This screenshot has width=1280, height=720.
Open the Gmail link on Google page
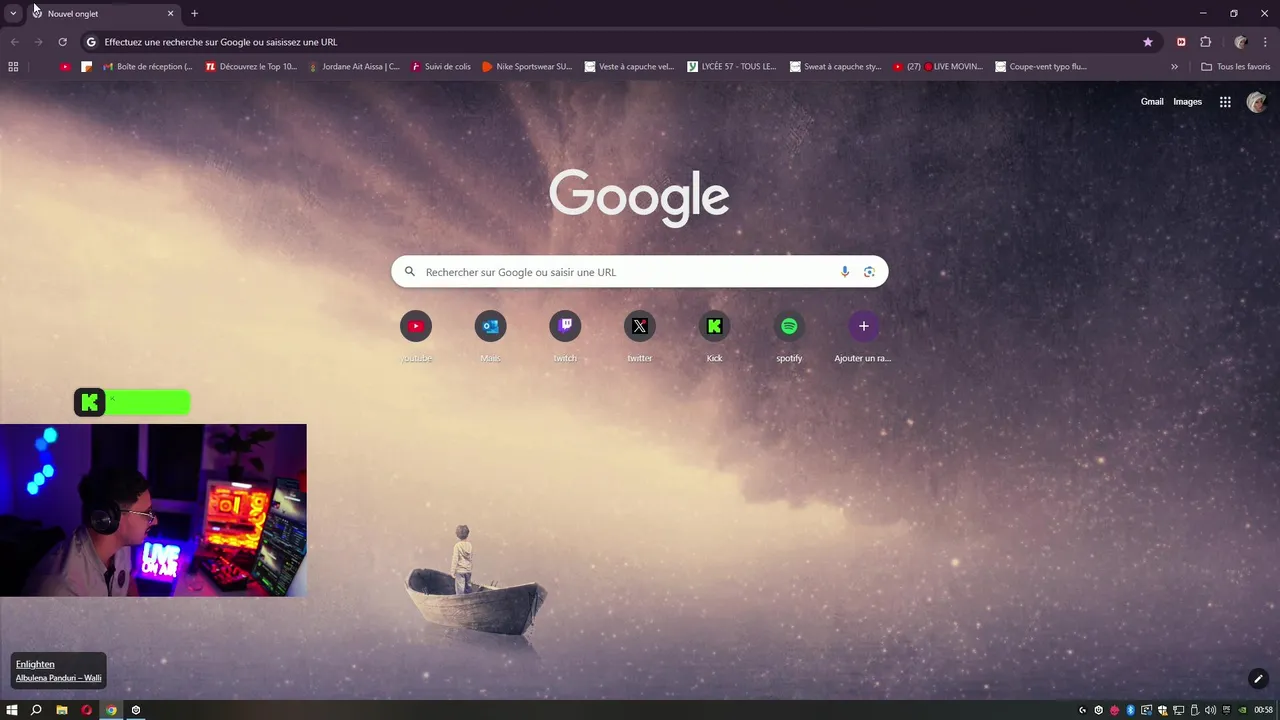[1152, 102]
